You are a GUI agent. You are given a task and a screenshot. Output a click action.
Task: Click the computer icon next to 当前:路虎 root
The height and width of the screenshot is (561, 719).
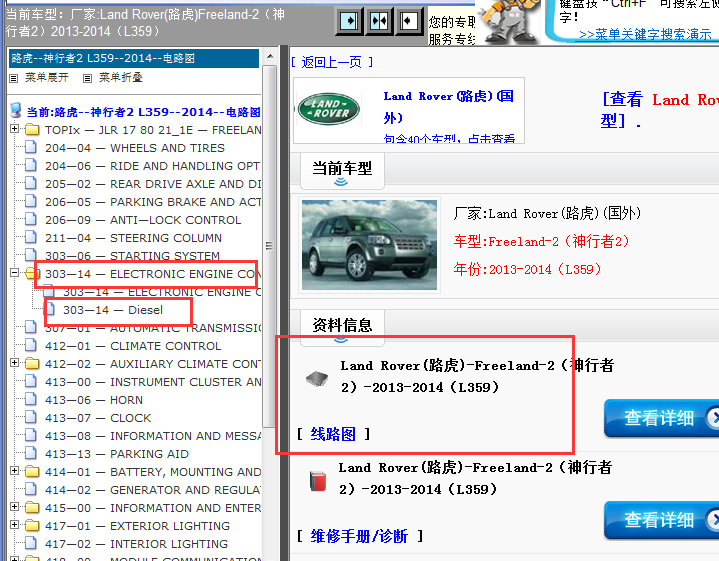(x=16, y=110)
